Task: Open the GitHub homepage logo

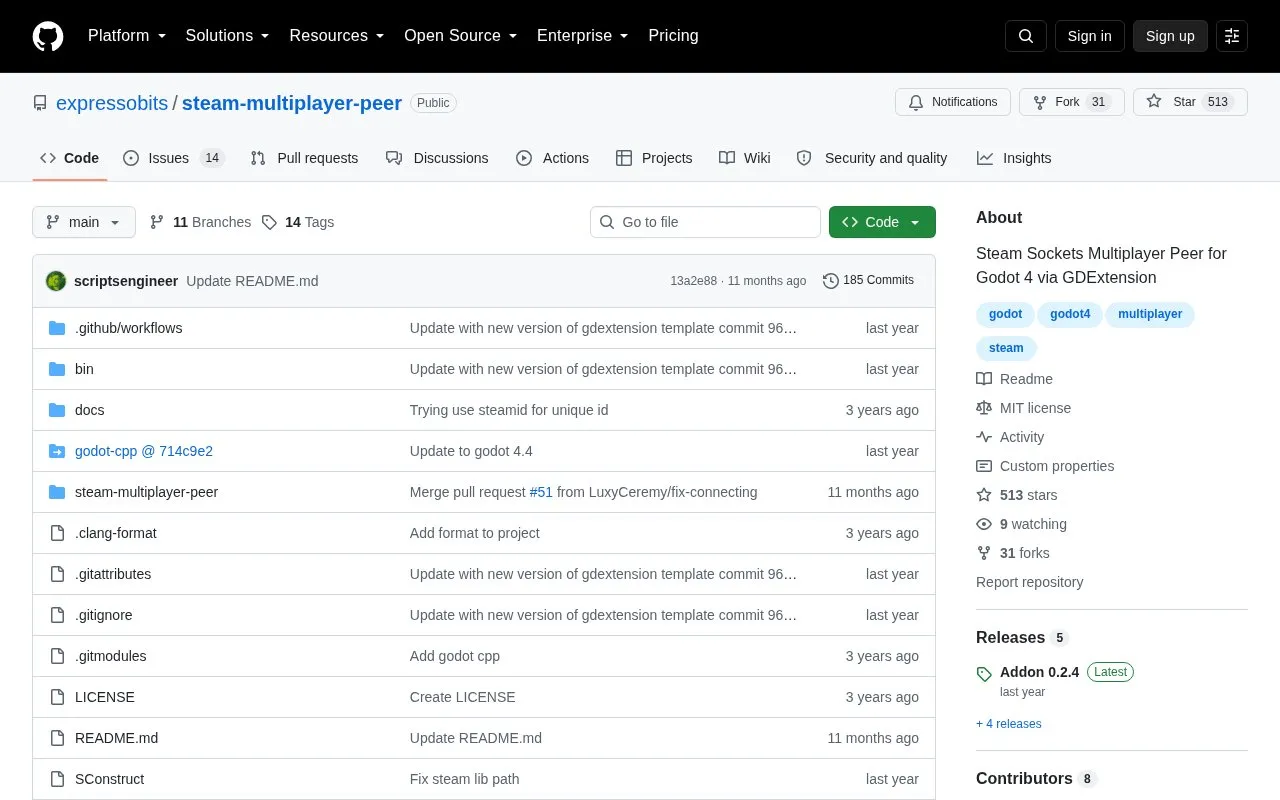Action: click(48, 36)
